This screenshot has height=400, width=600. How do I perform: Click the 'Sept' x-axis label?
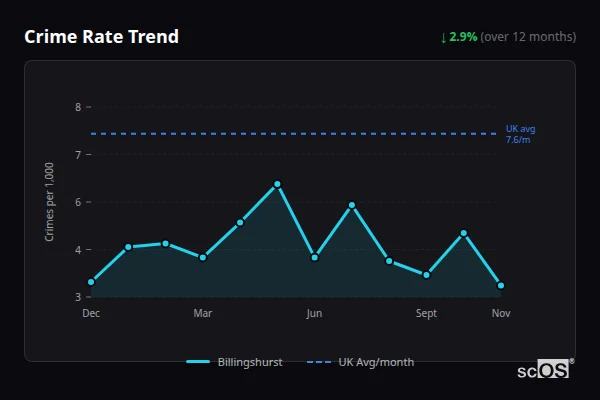(426, 313)
